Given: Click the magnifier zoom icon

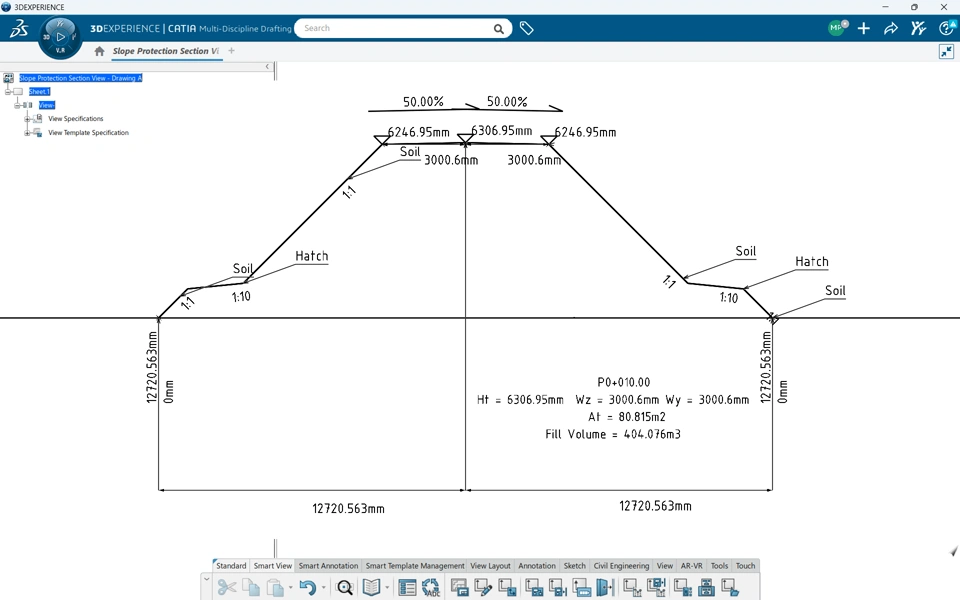Looking at the screenshot, I should coord(345,588).
